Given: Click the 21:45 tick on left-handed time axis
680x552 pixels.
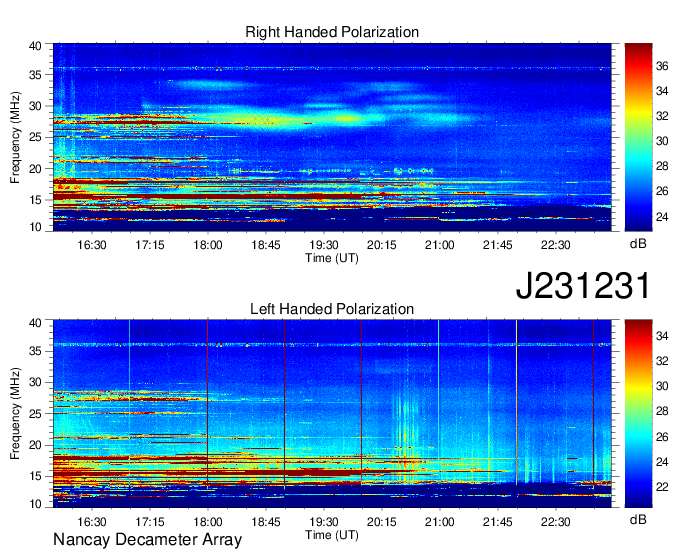Looking at the screenshot, I should coord(498,522).
